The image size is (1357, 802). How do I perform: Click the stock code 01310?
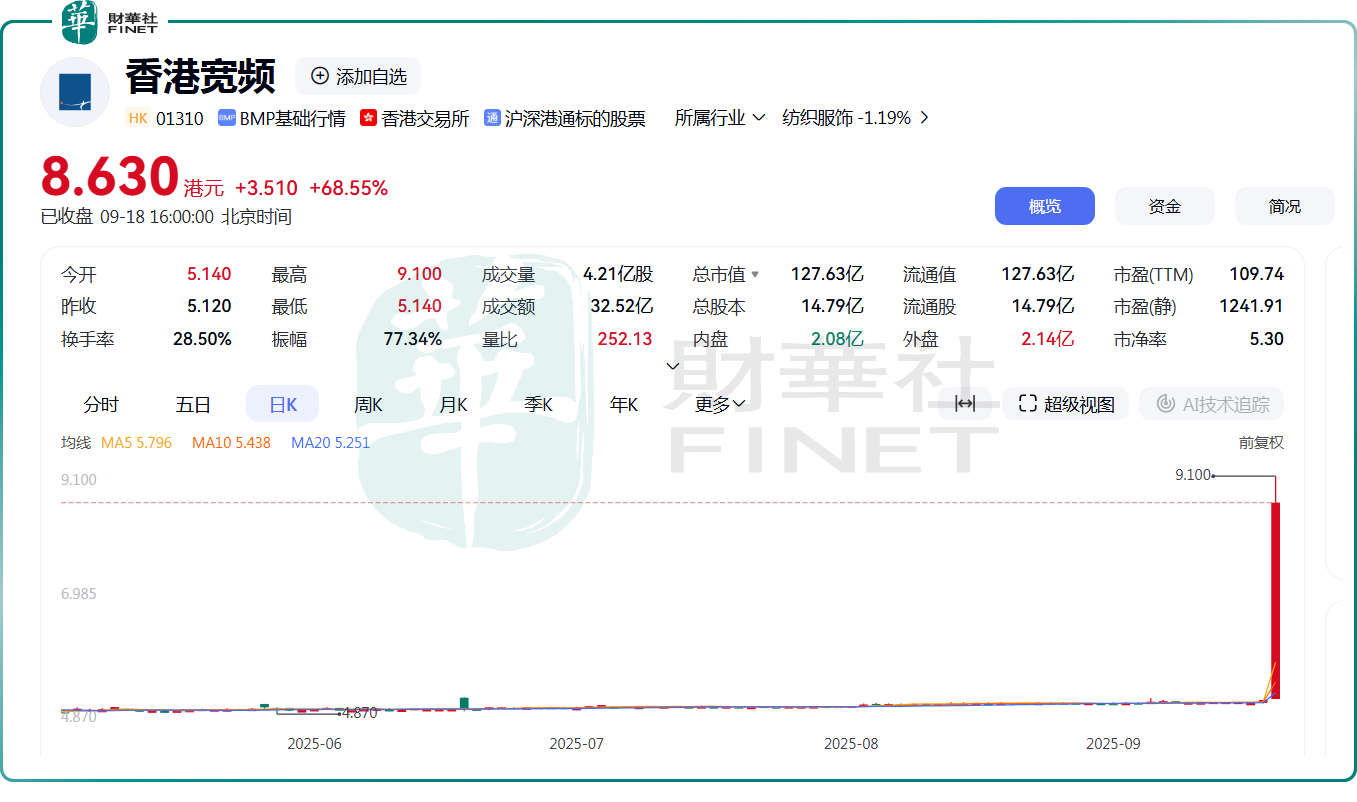pos(180,118)
